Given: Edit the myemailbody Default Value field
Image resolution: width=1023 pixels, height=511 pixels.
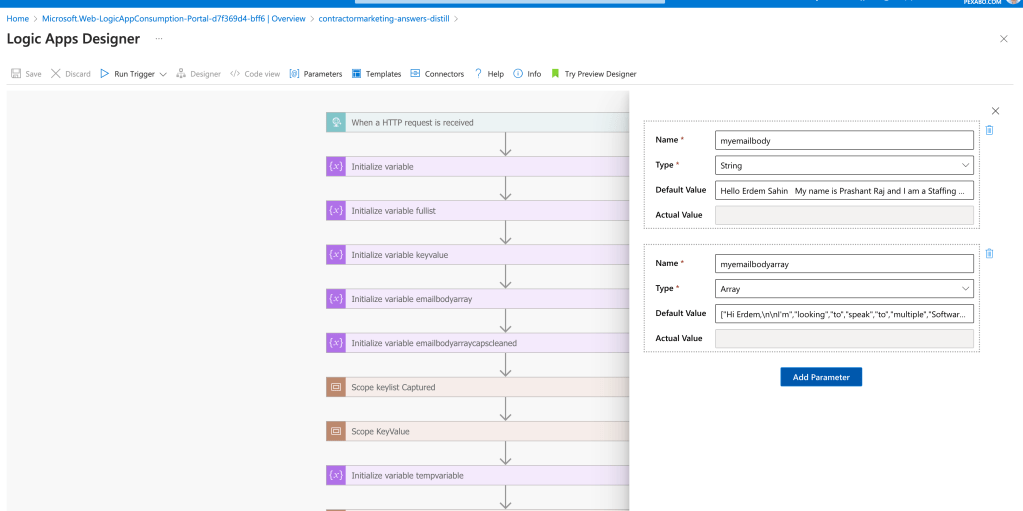Looking at the screenshot, I should (x=844, y=190).
